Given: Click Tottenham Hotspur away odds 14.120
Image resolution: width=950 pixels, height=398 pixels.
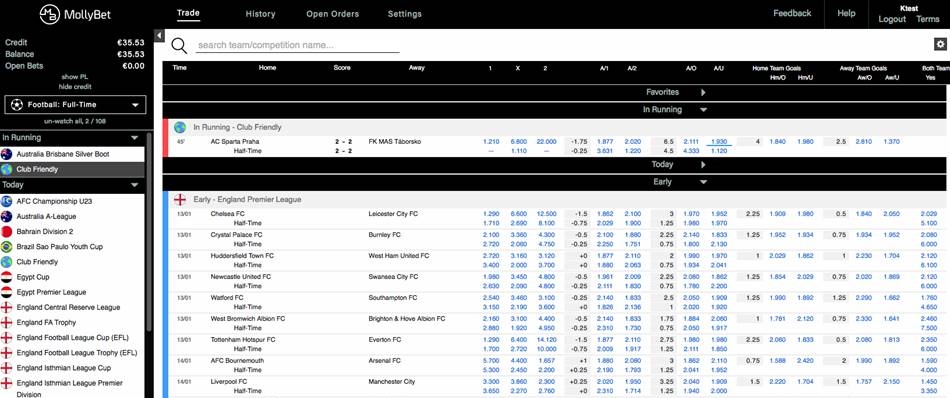Looking at the screenshot, I should pos(545,340).
